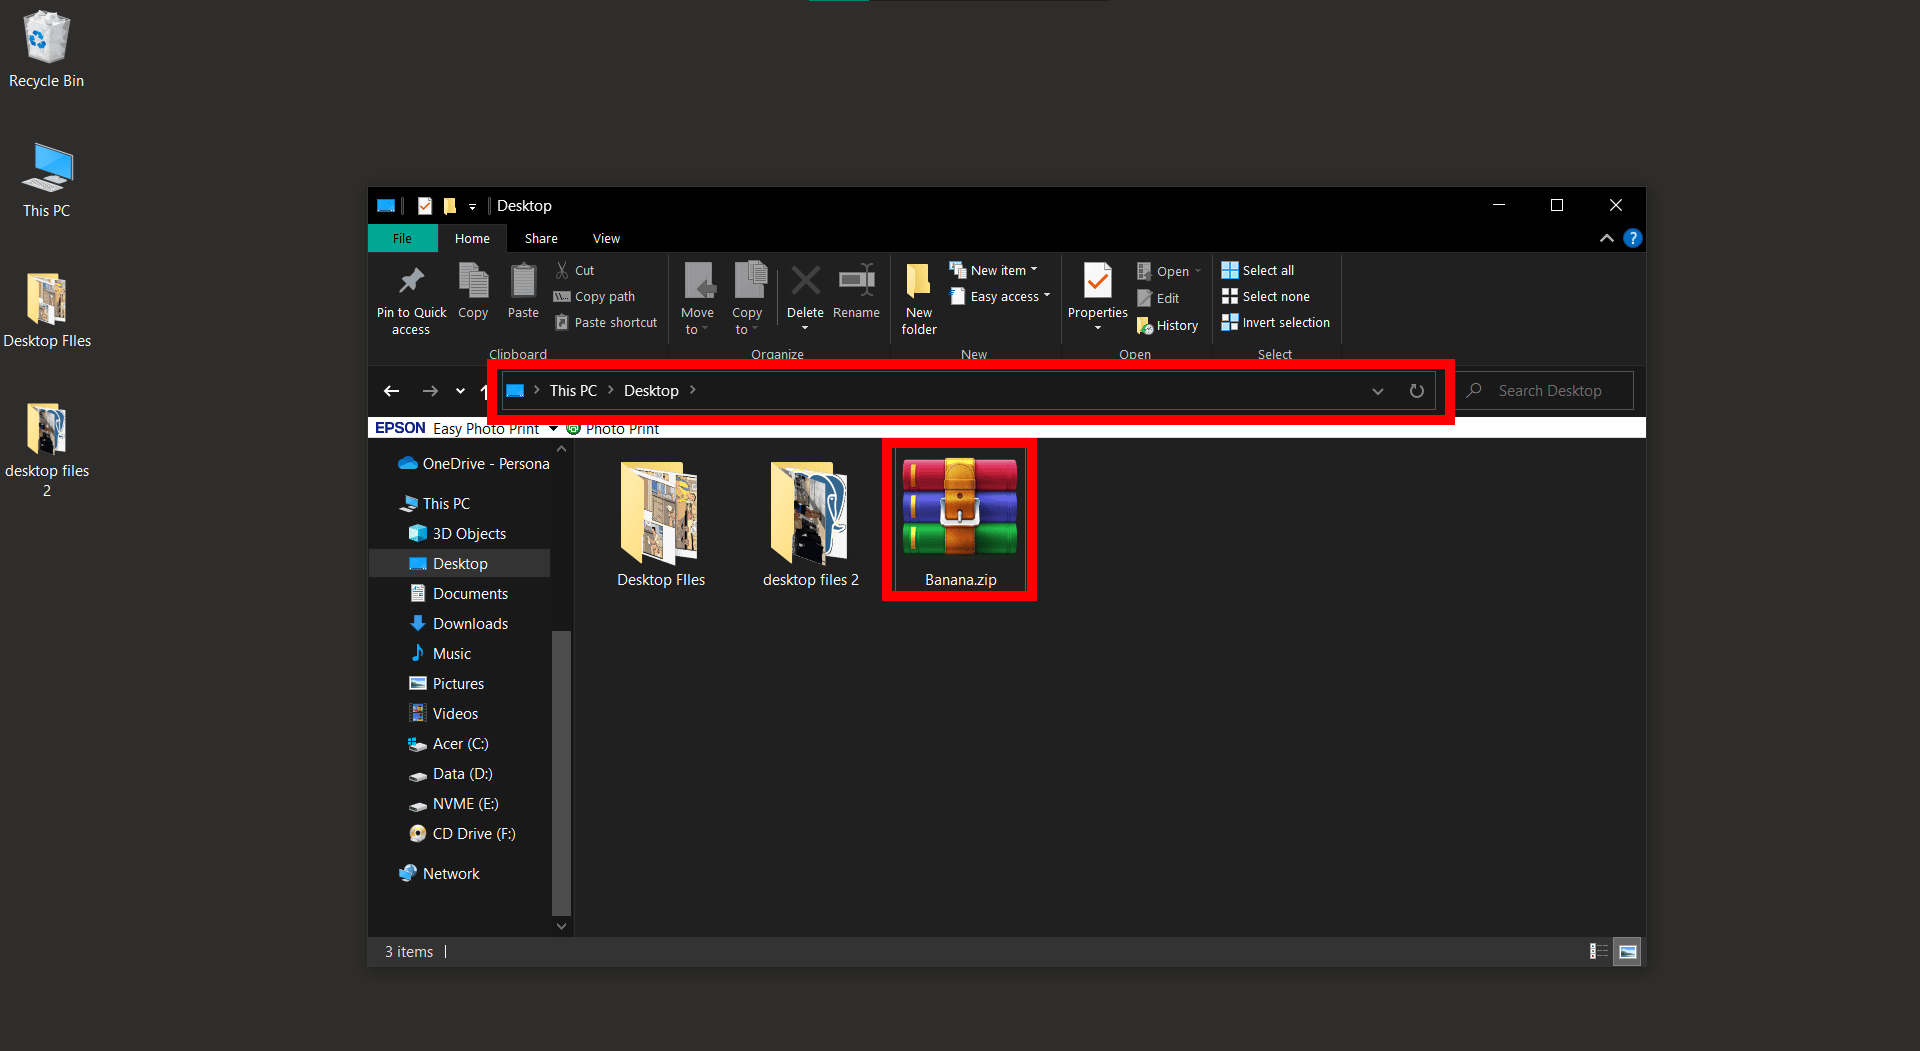This screenshot has height=1051, width=1920.
Task: Click the back navigation arrow
Action: 391,391
